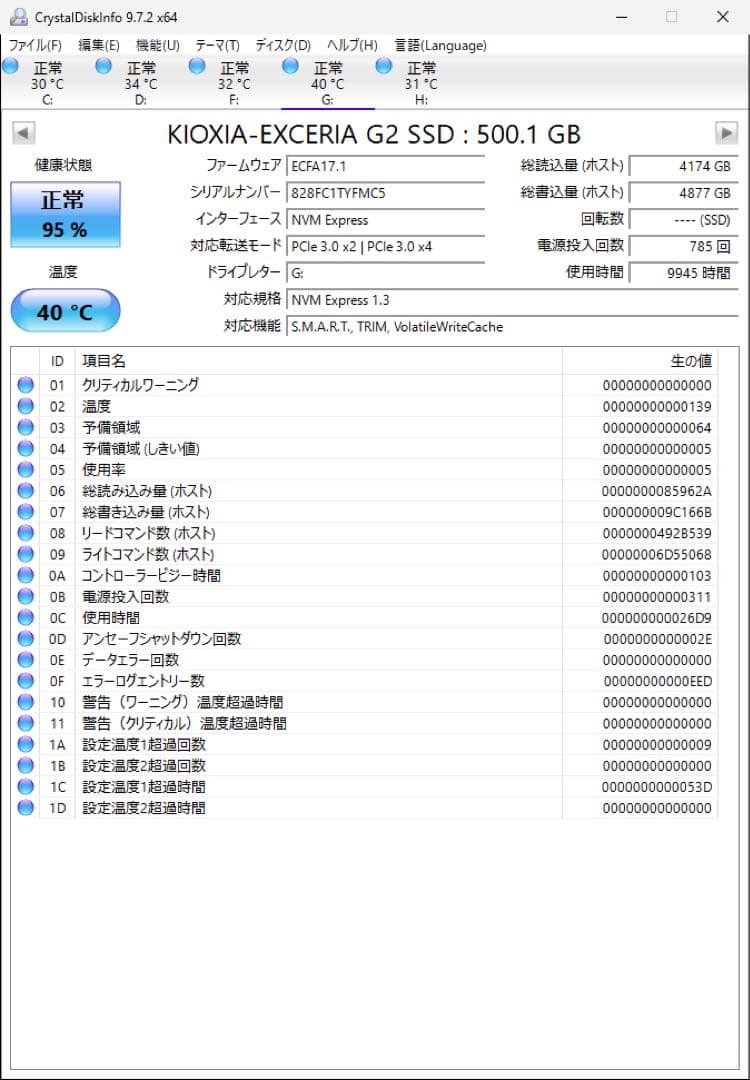This screenshot has height=1080, width=750.
Task: Open the テーマ(T) menu
Action: coord(218,45)
